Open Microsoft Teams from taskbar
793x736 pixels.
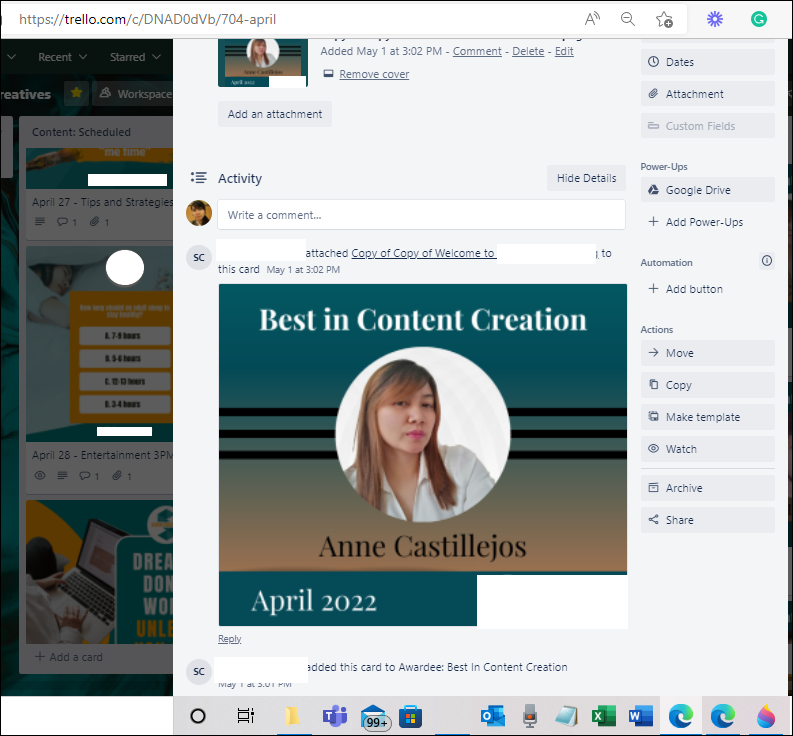[334, 716]
